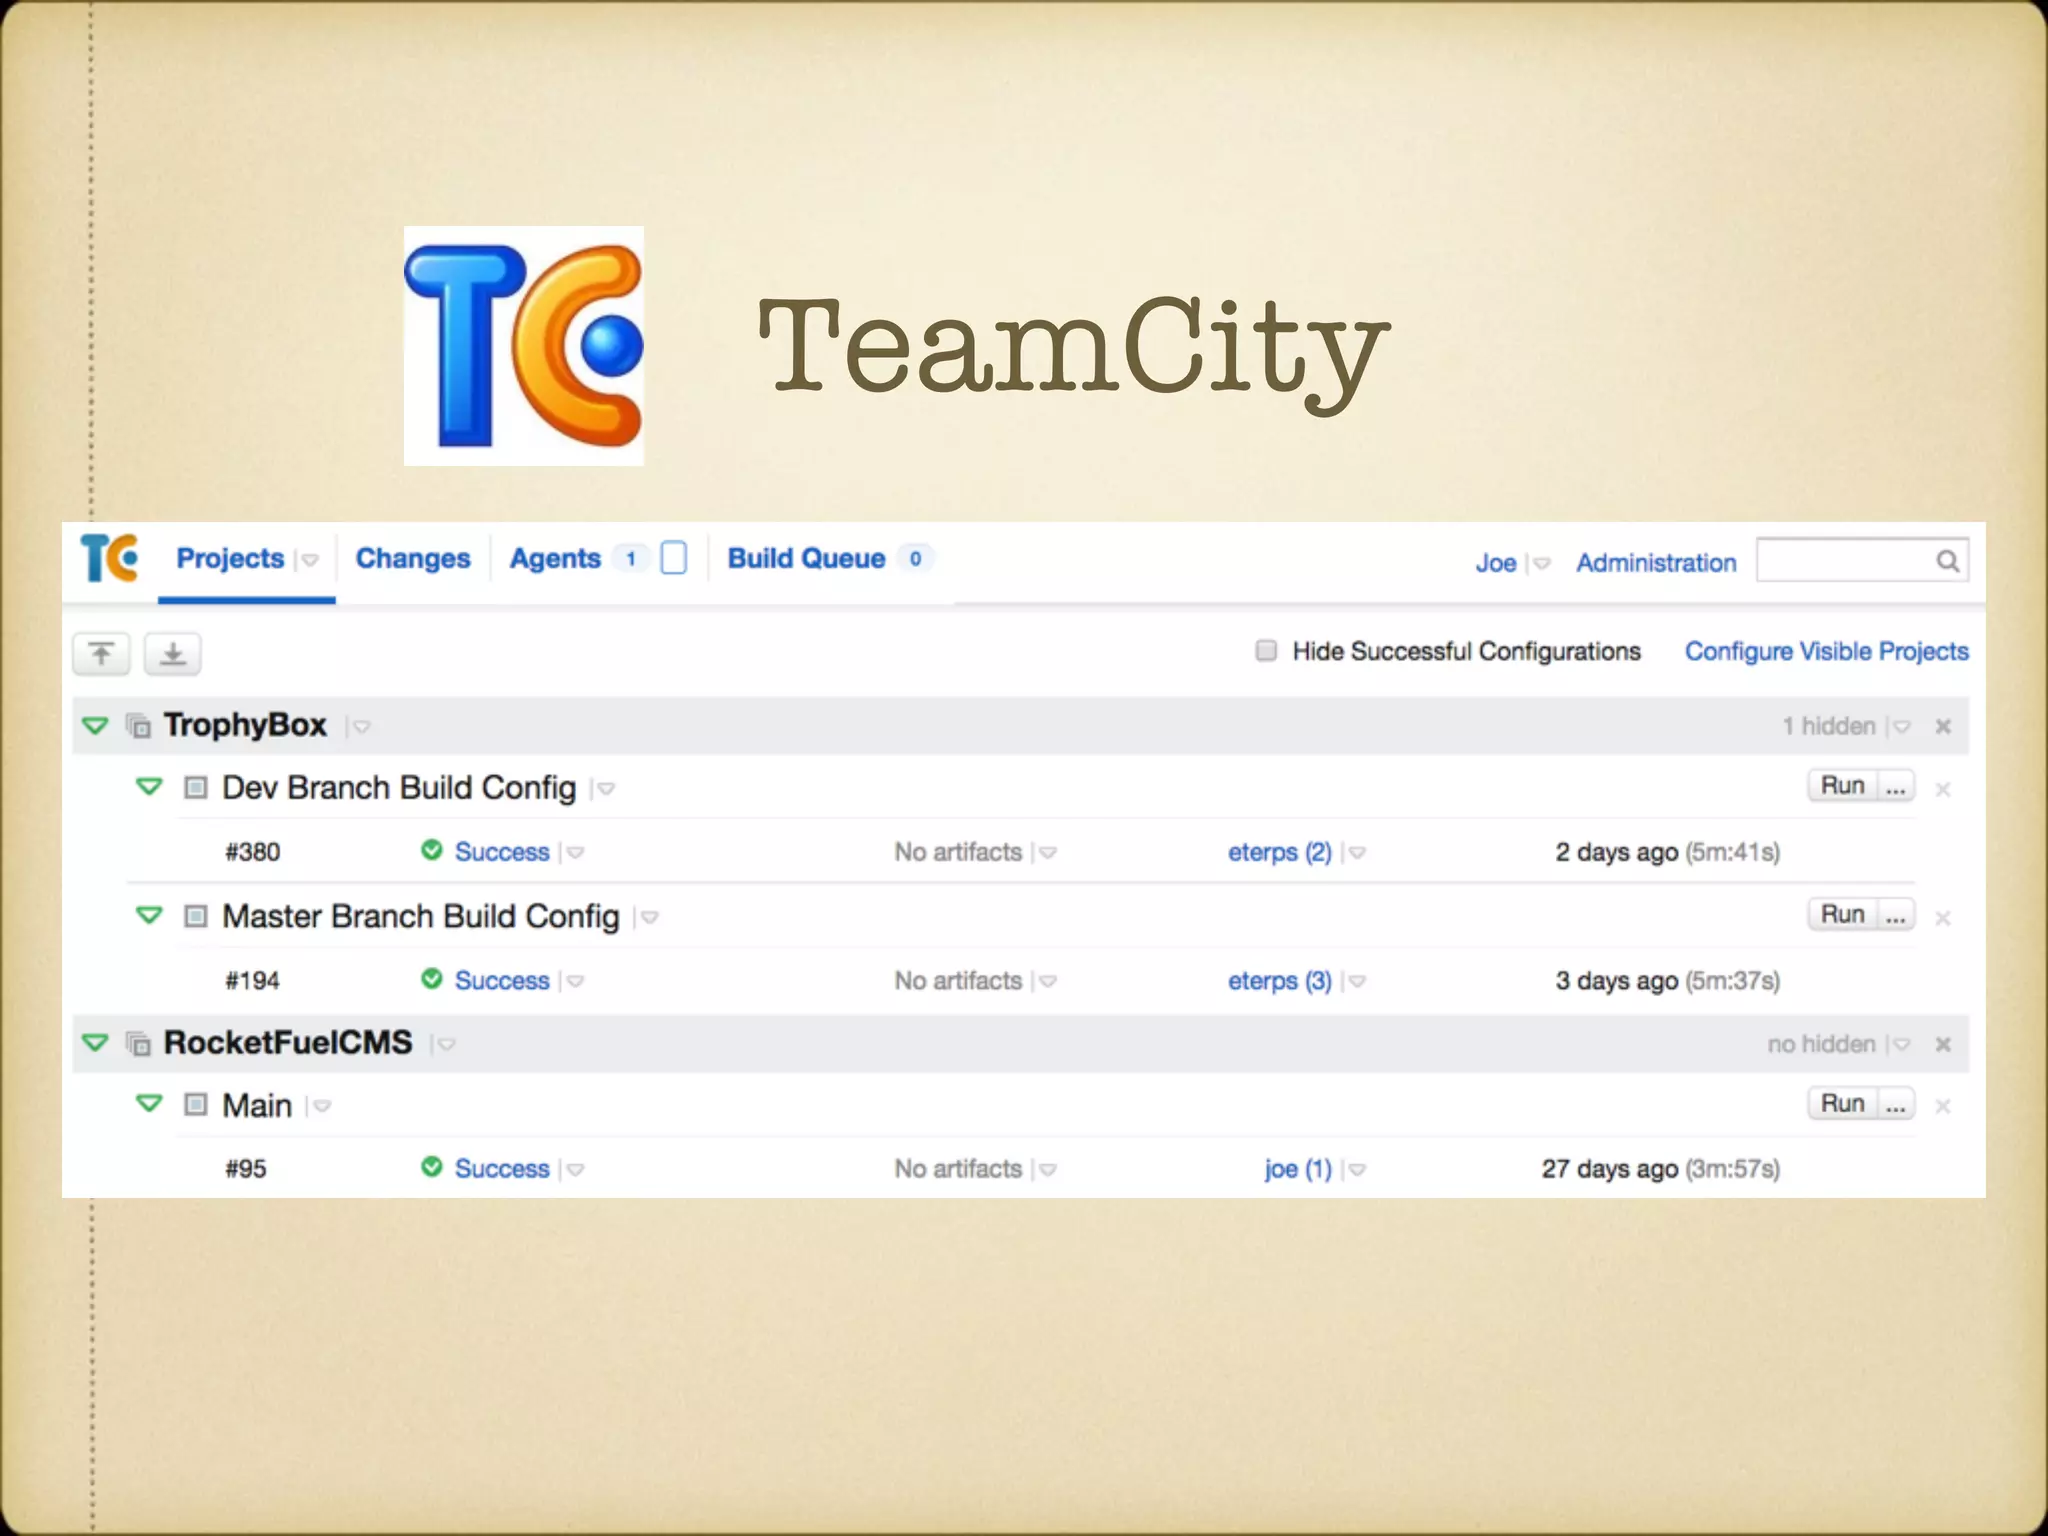Switch to the Changes tab
This screenshot has width=2048, height=1536.
click(x=413, y=558)
